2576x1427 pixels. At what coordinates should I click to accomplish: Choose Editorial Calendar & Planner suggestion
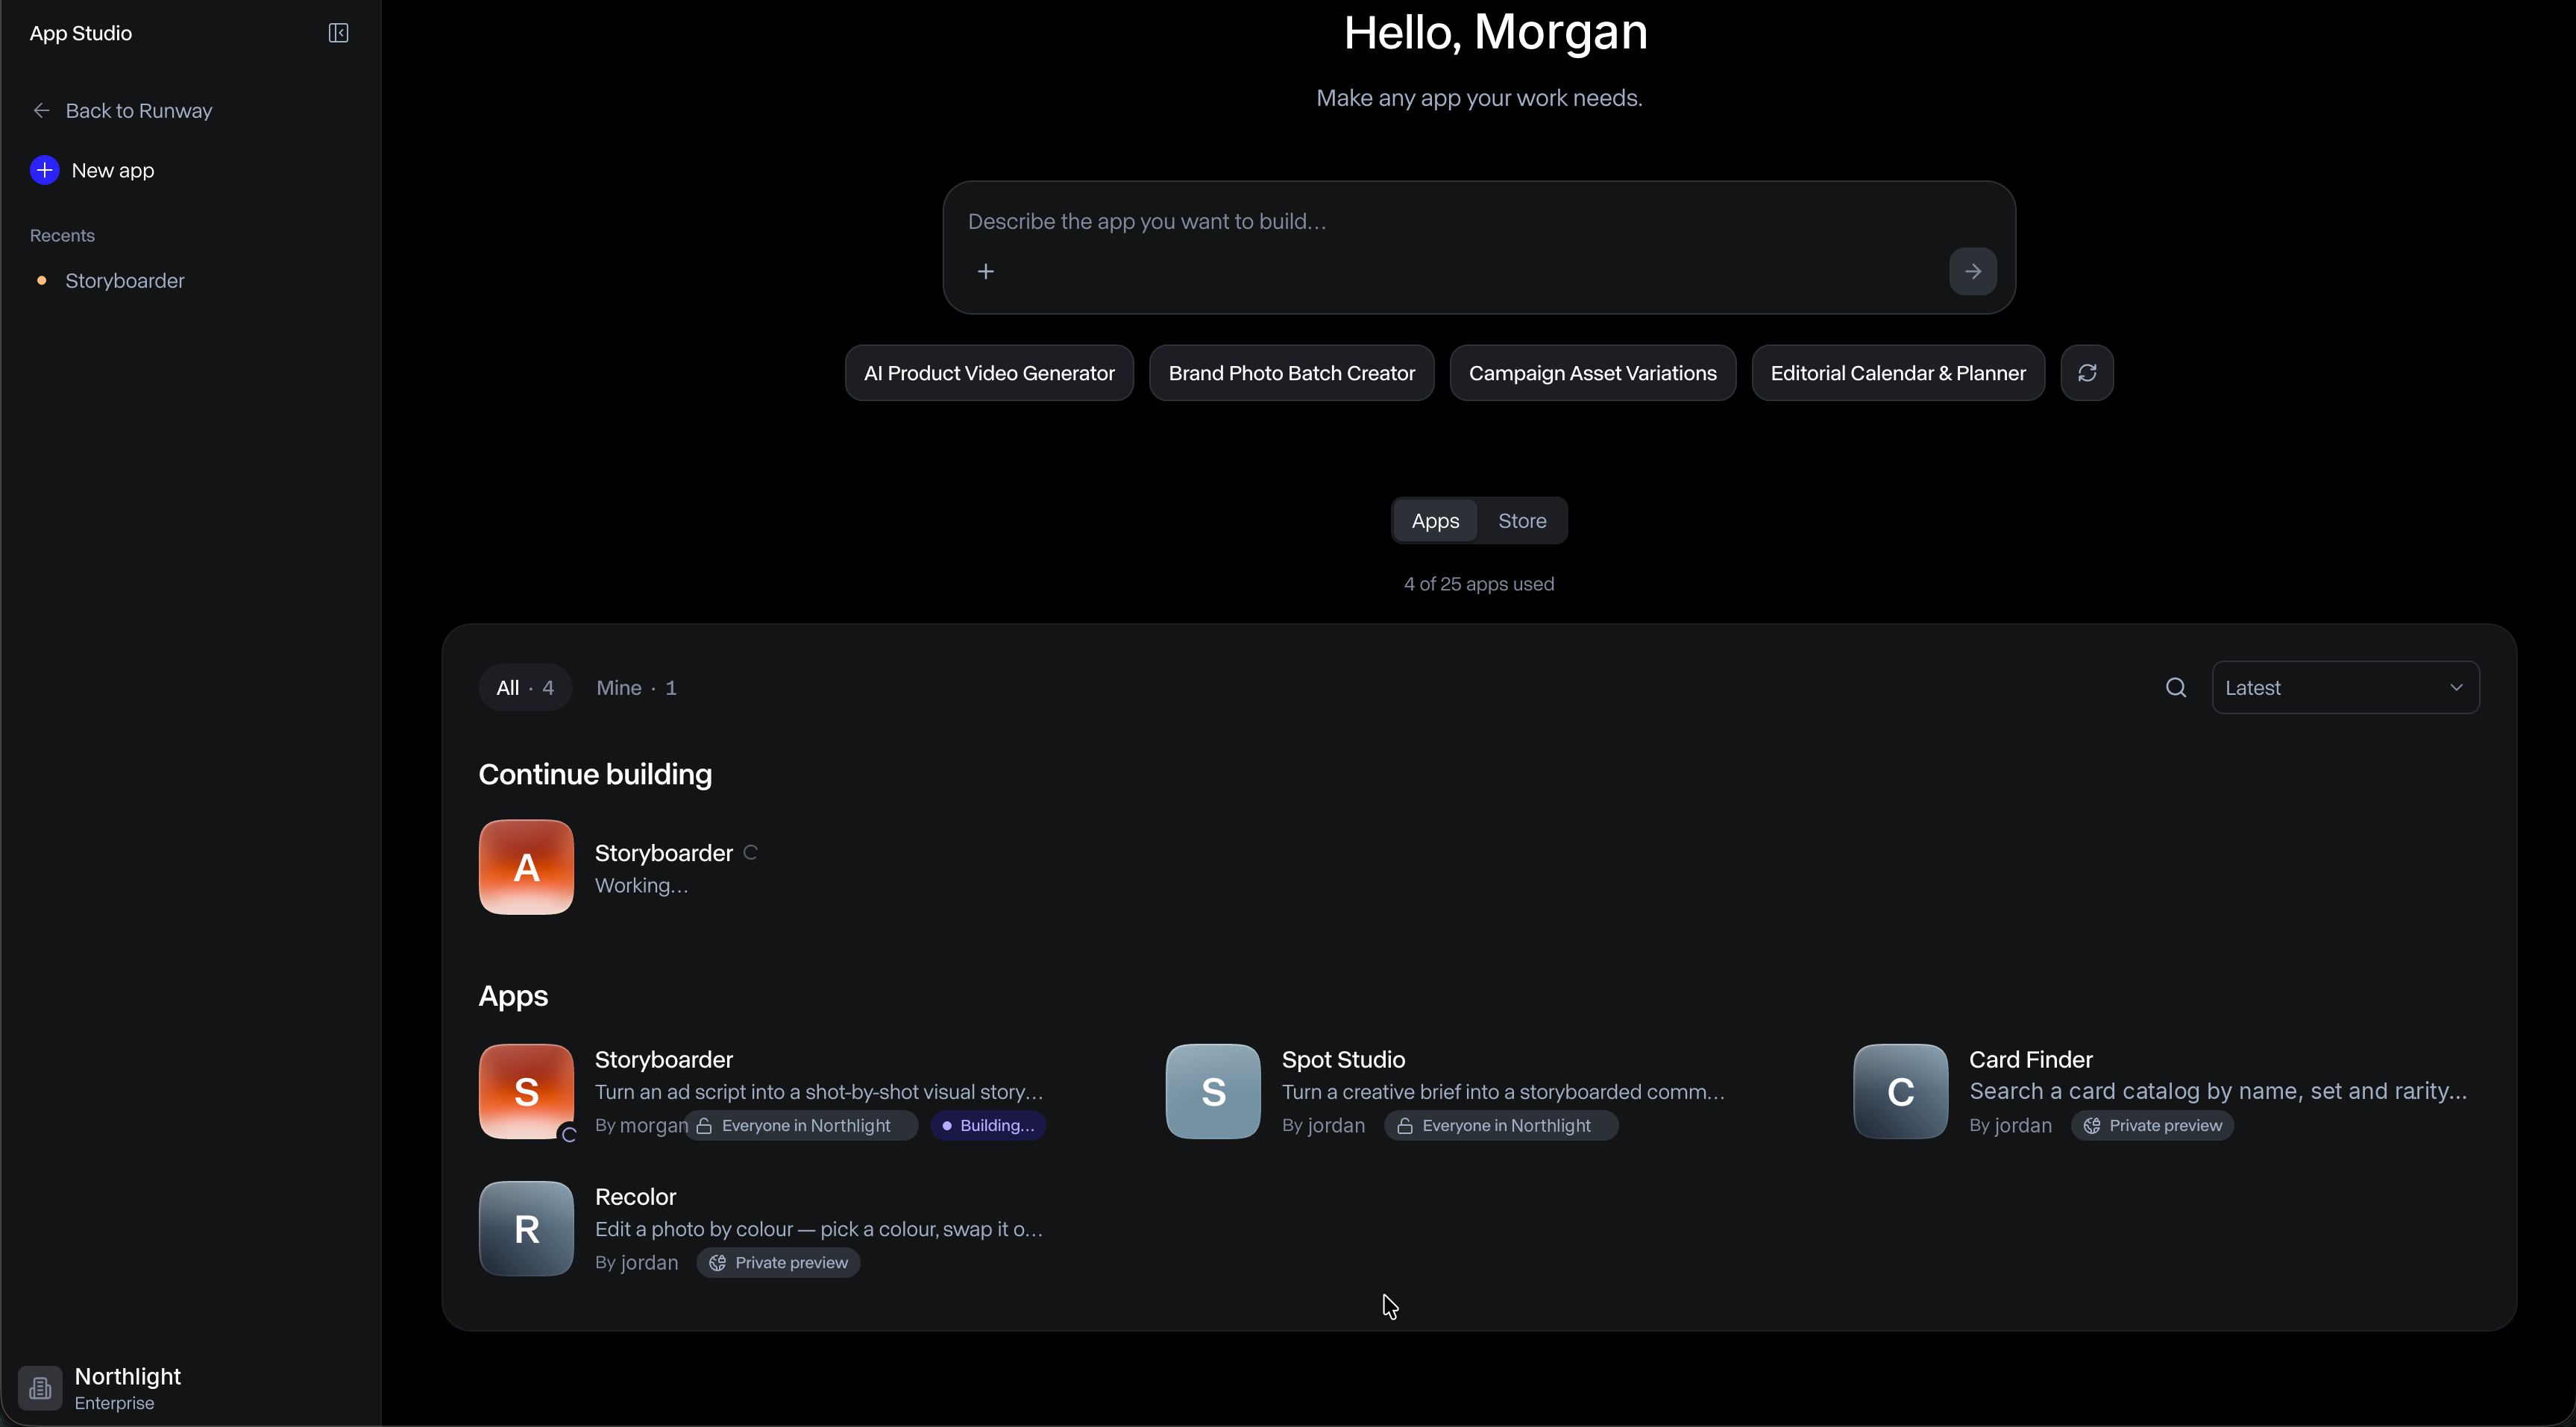pos(1897,373)
